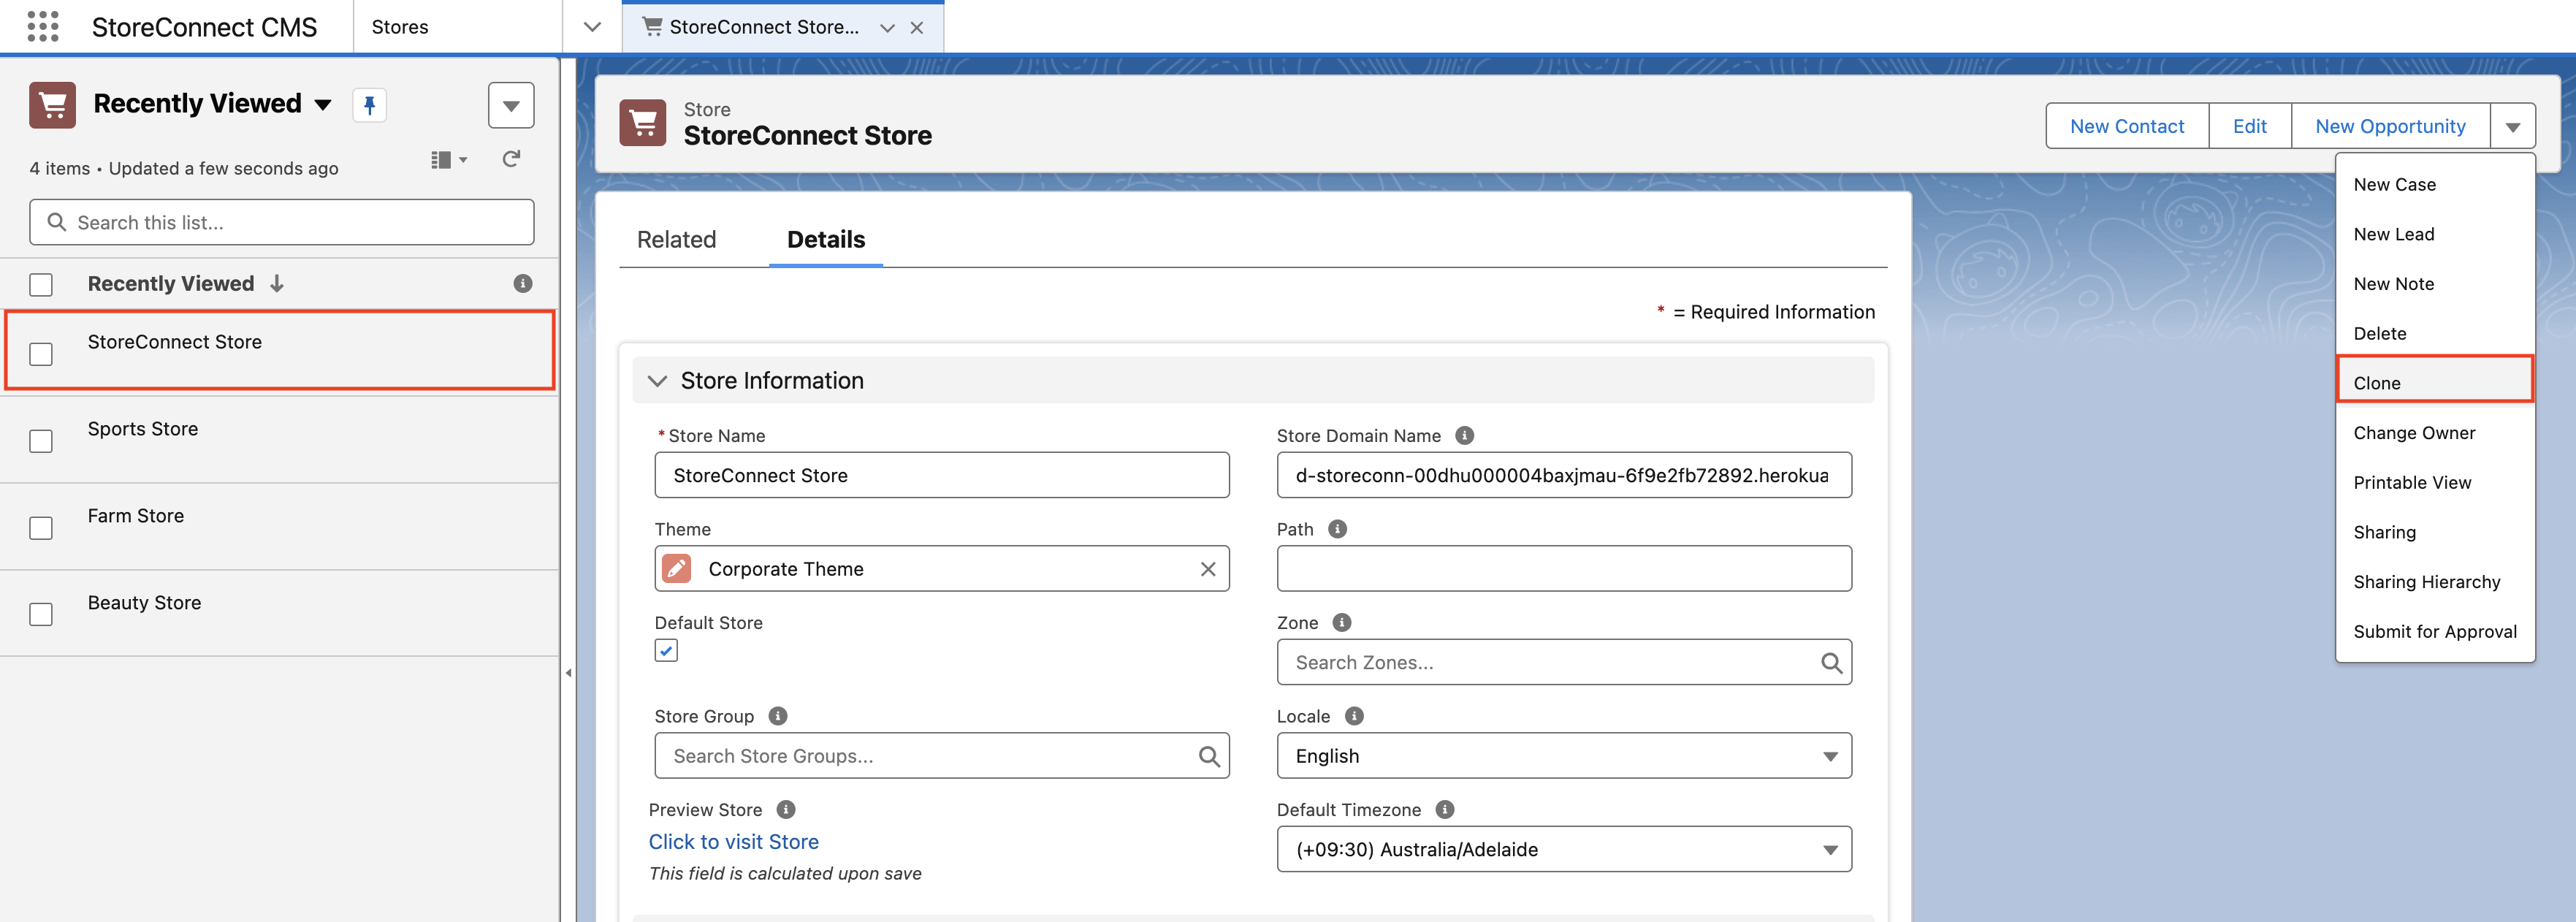2576x922 pixels.
Task: Click the Store record cart icon in header
Action: [643, 123]
